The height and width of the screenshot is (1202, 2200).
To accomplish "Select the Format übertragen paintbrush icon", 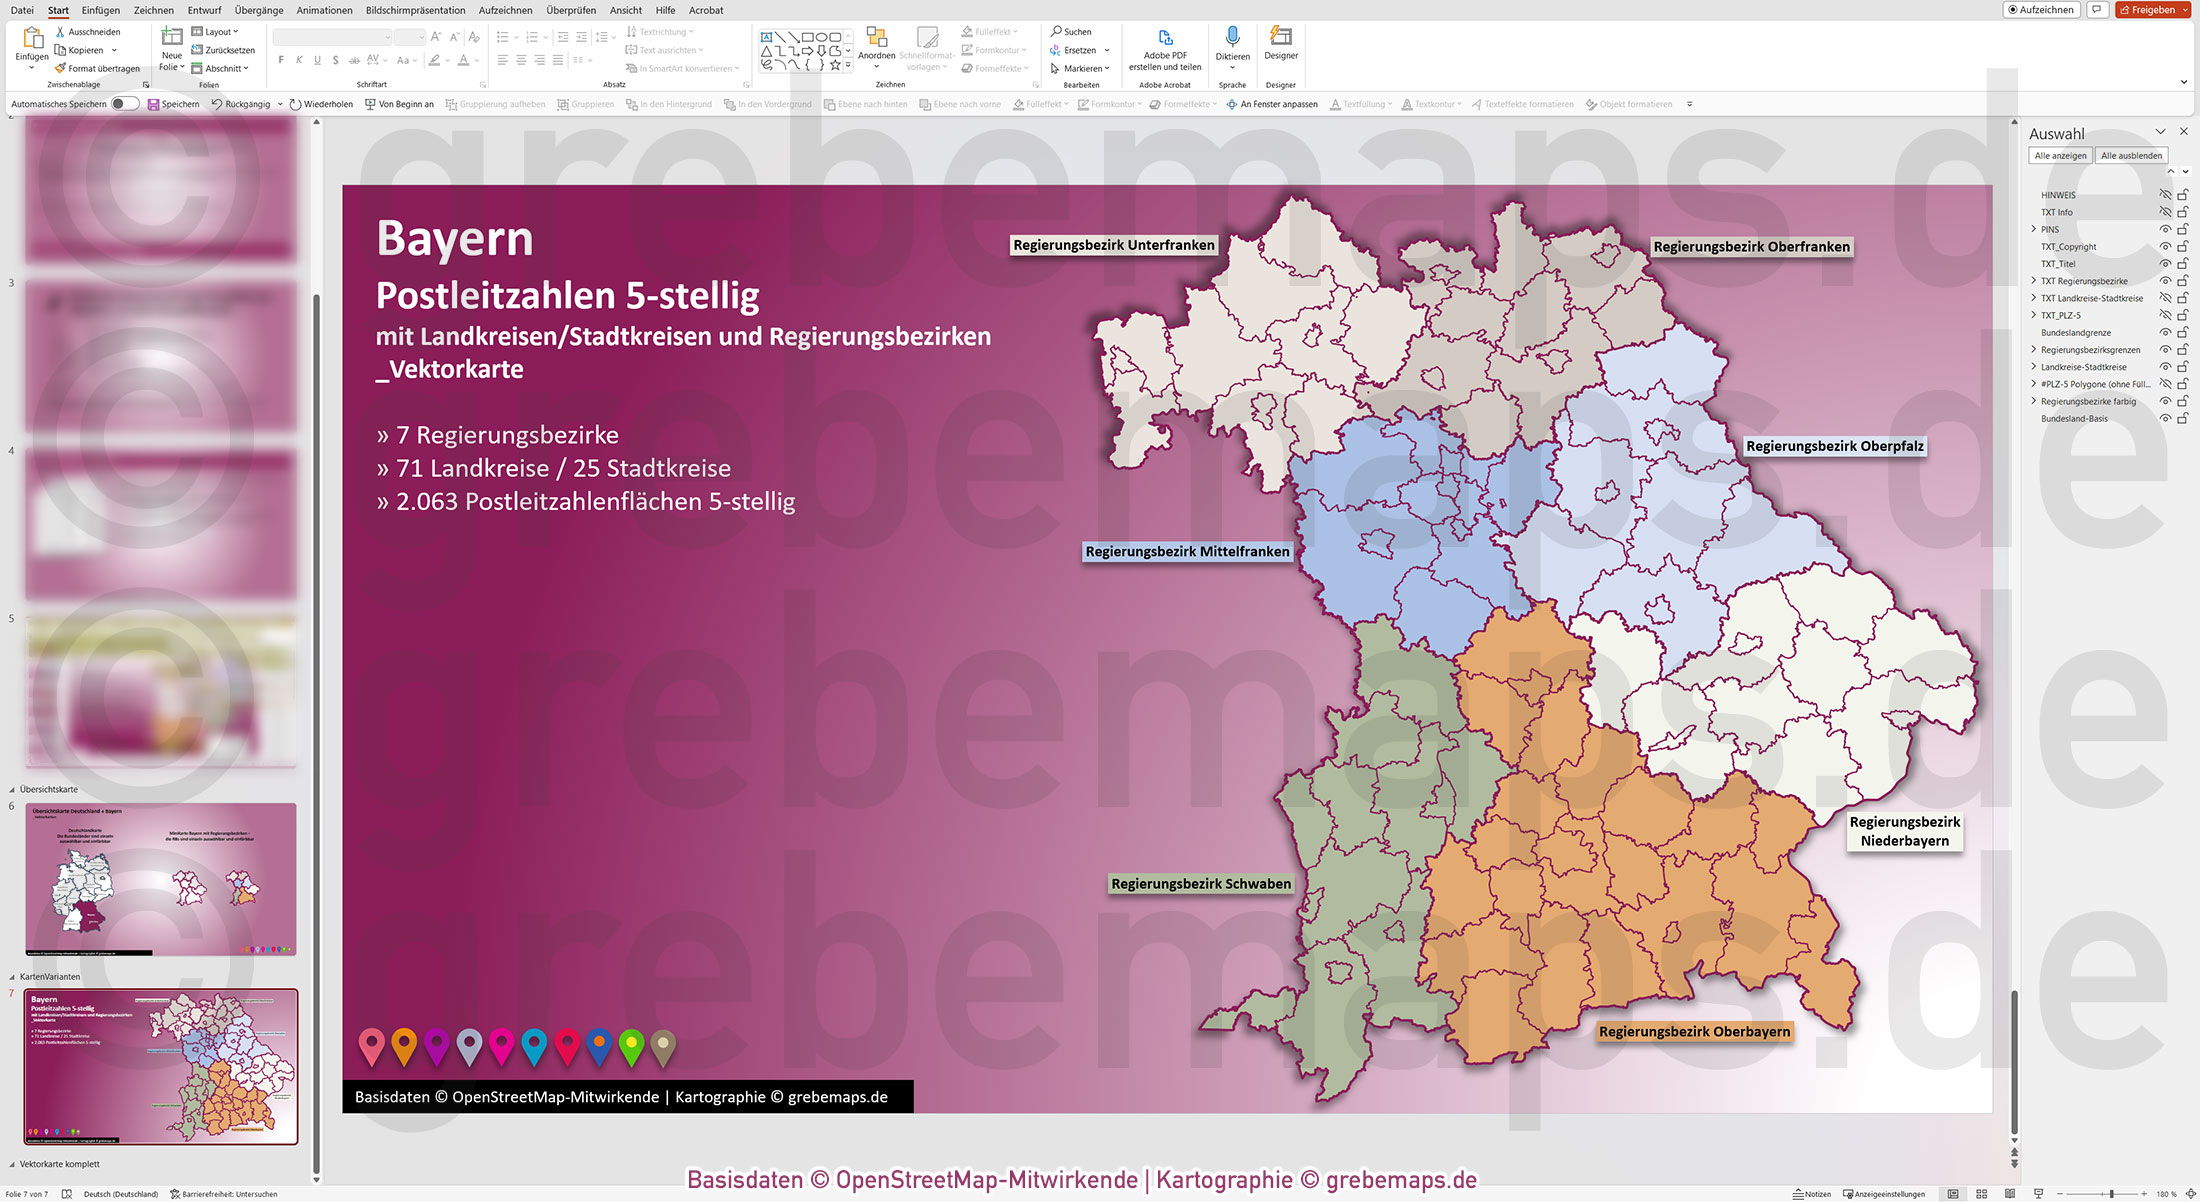I will click(x=63, y=68).
